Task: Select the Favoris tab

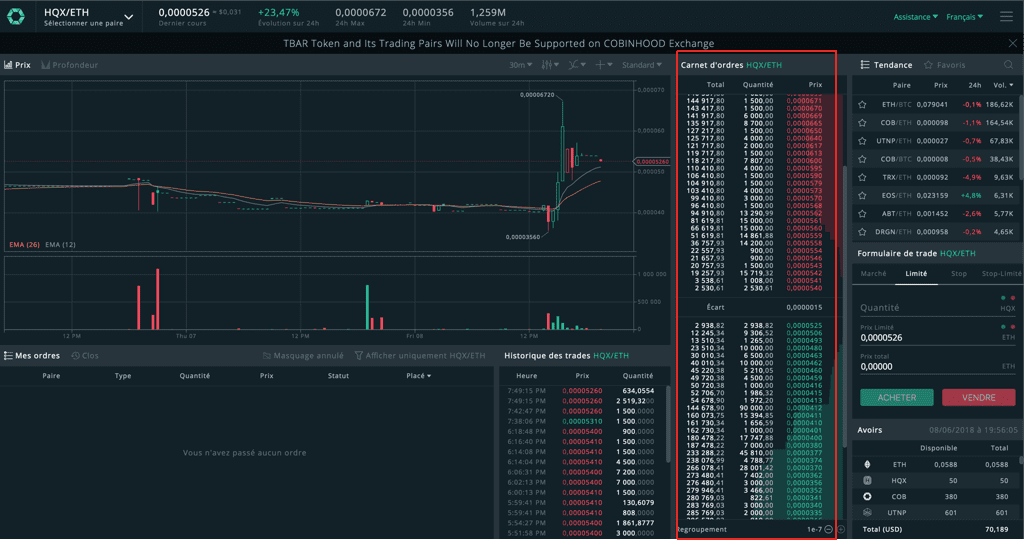Action: pyautogui.click(x=944, y=65)
